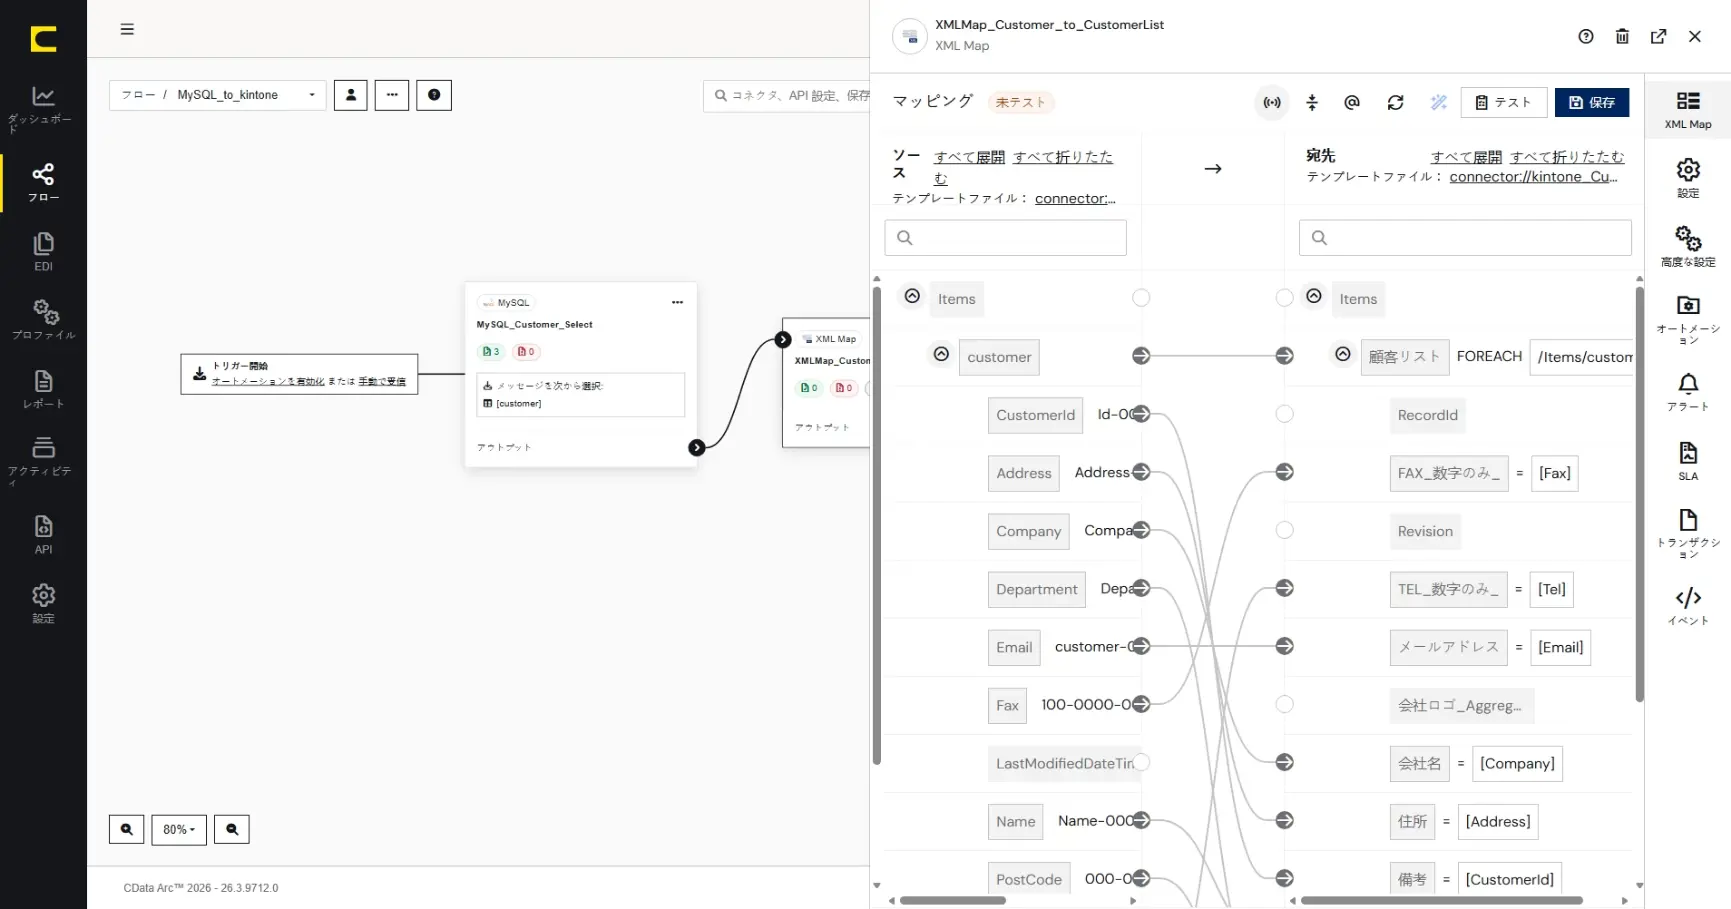Click the destination すべて展開 link
This screenshot has width=1731, height=909.
coord(1466,157)
